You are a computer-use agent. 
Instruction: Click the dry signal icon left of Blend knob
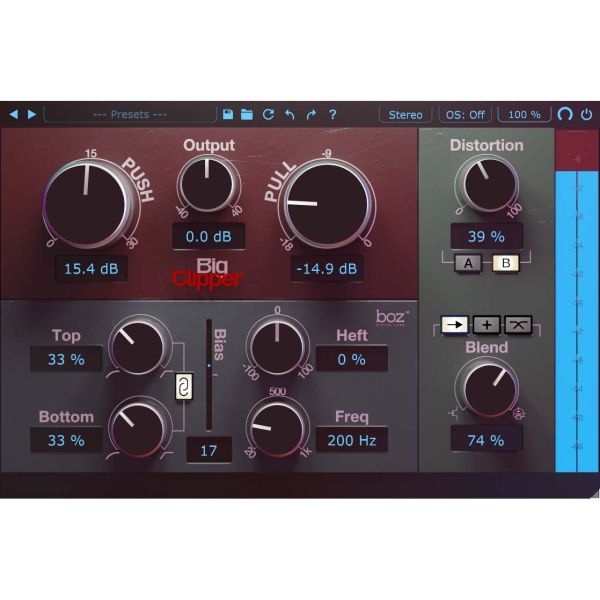(x=454, y=414)
